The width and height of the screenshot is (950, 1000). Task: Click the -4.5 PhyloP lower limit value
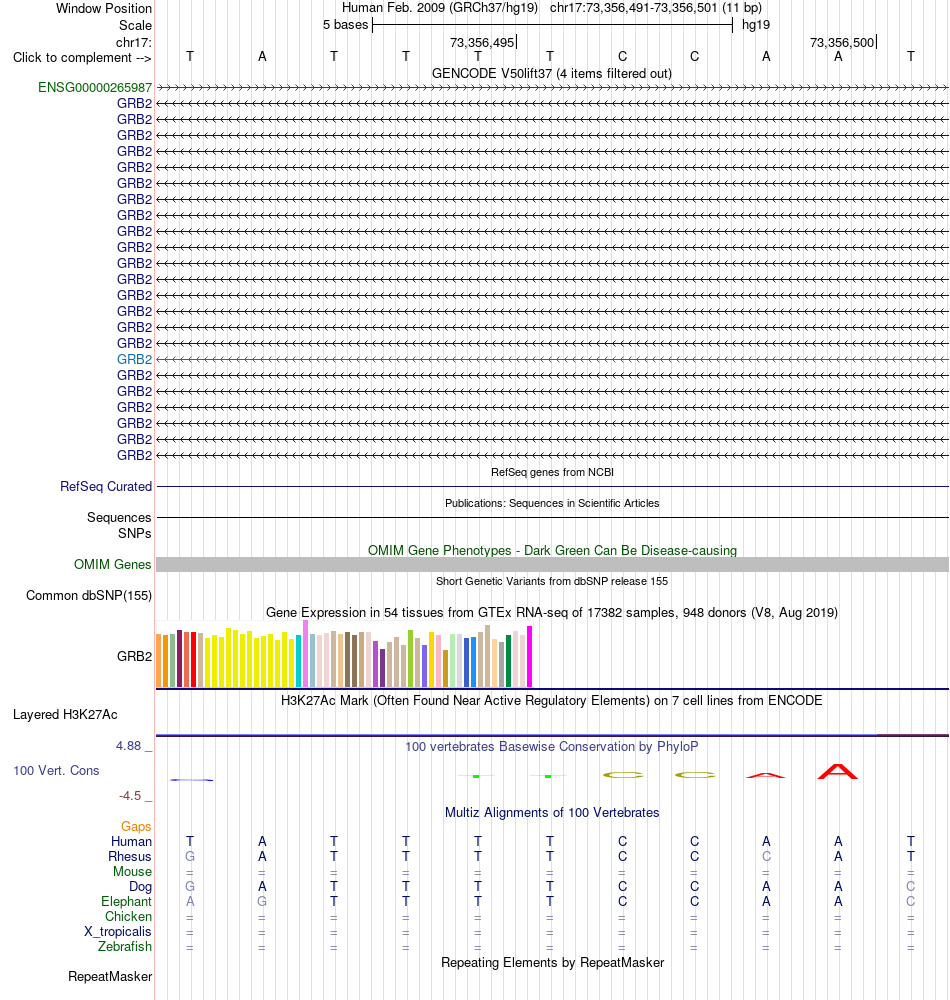click(130, 796)
